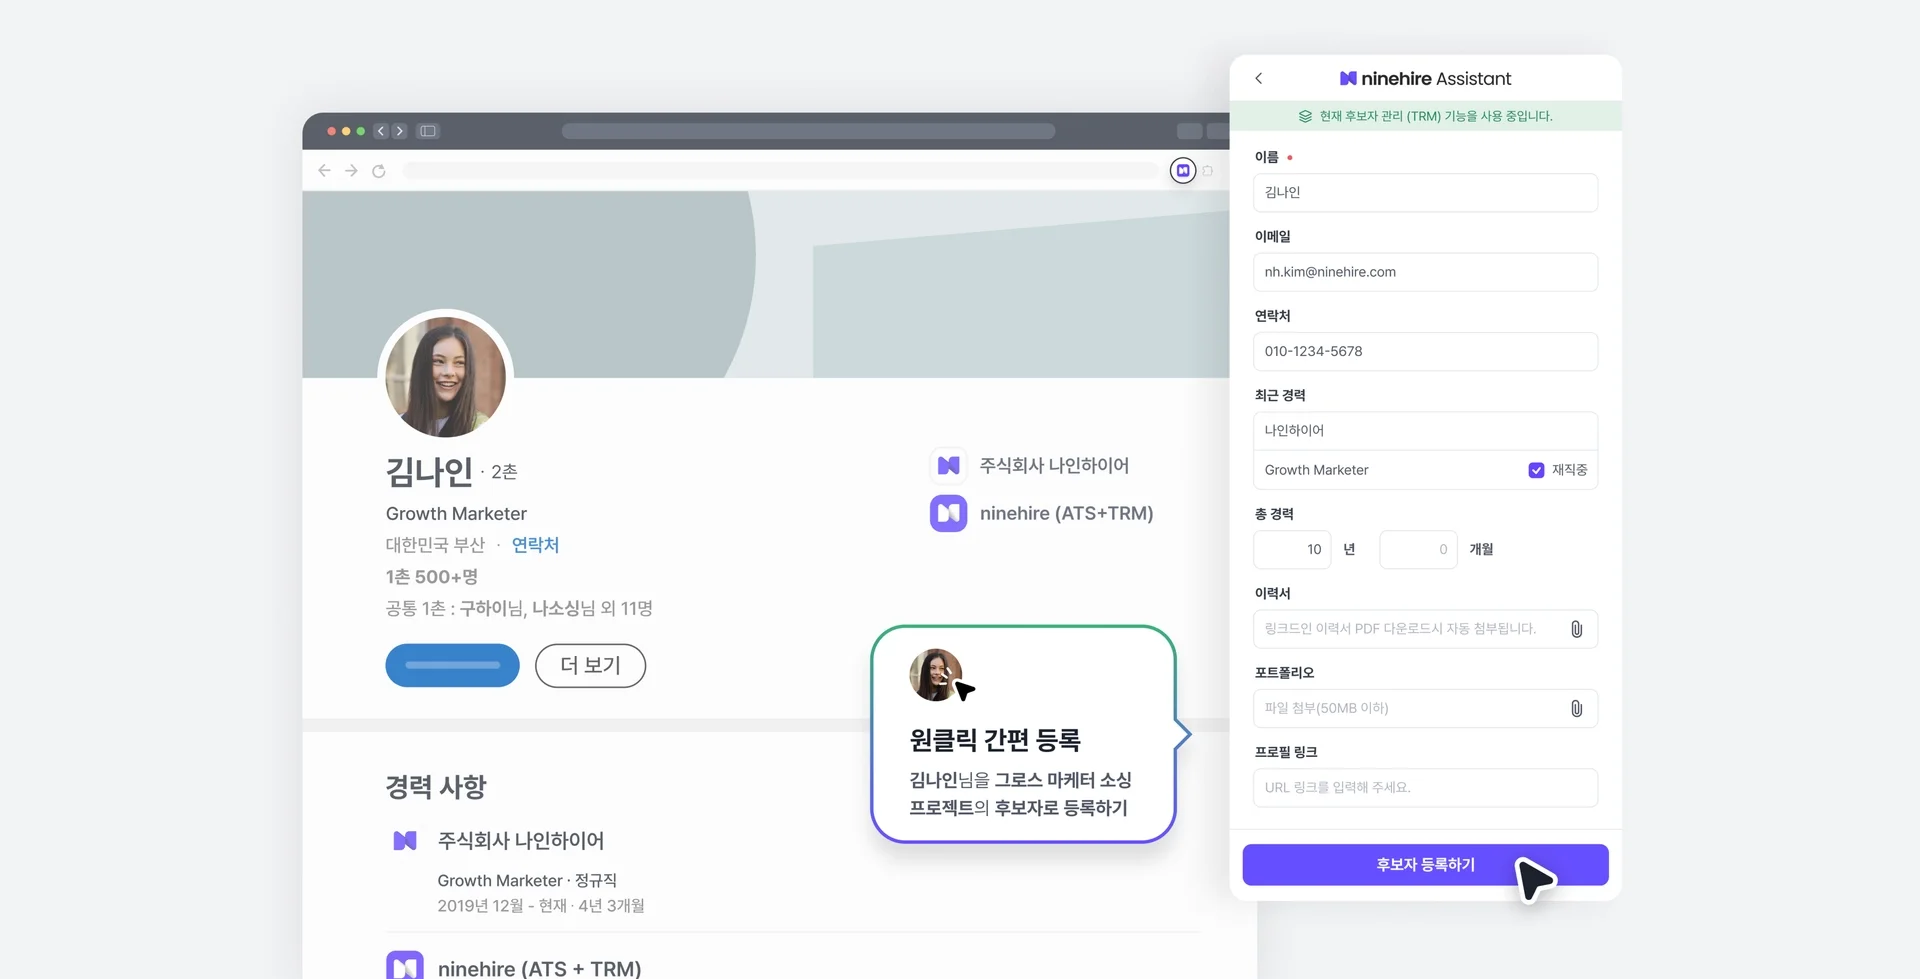1920x979 pixels.
Task: Click the 이름 input field
Action: [x=1425, y=192]
